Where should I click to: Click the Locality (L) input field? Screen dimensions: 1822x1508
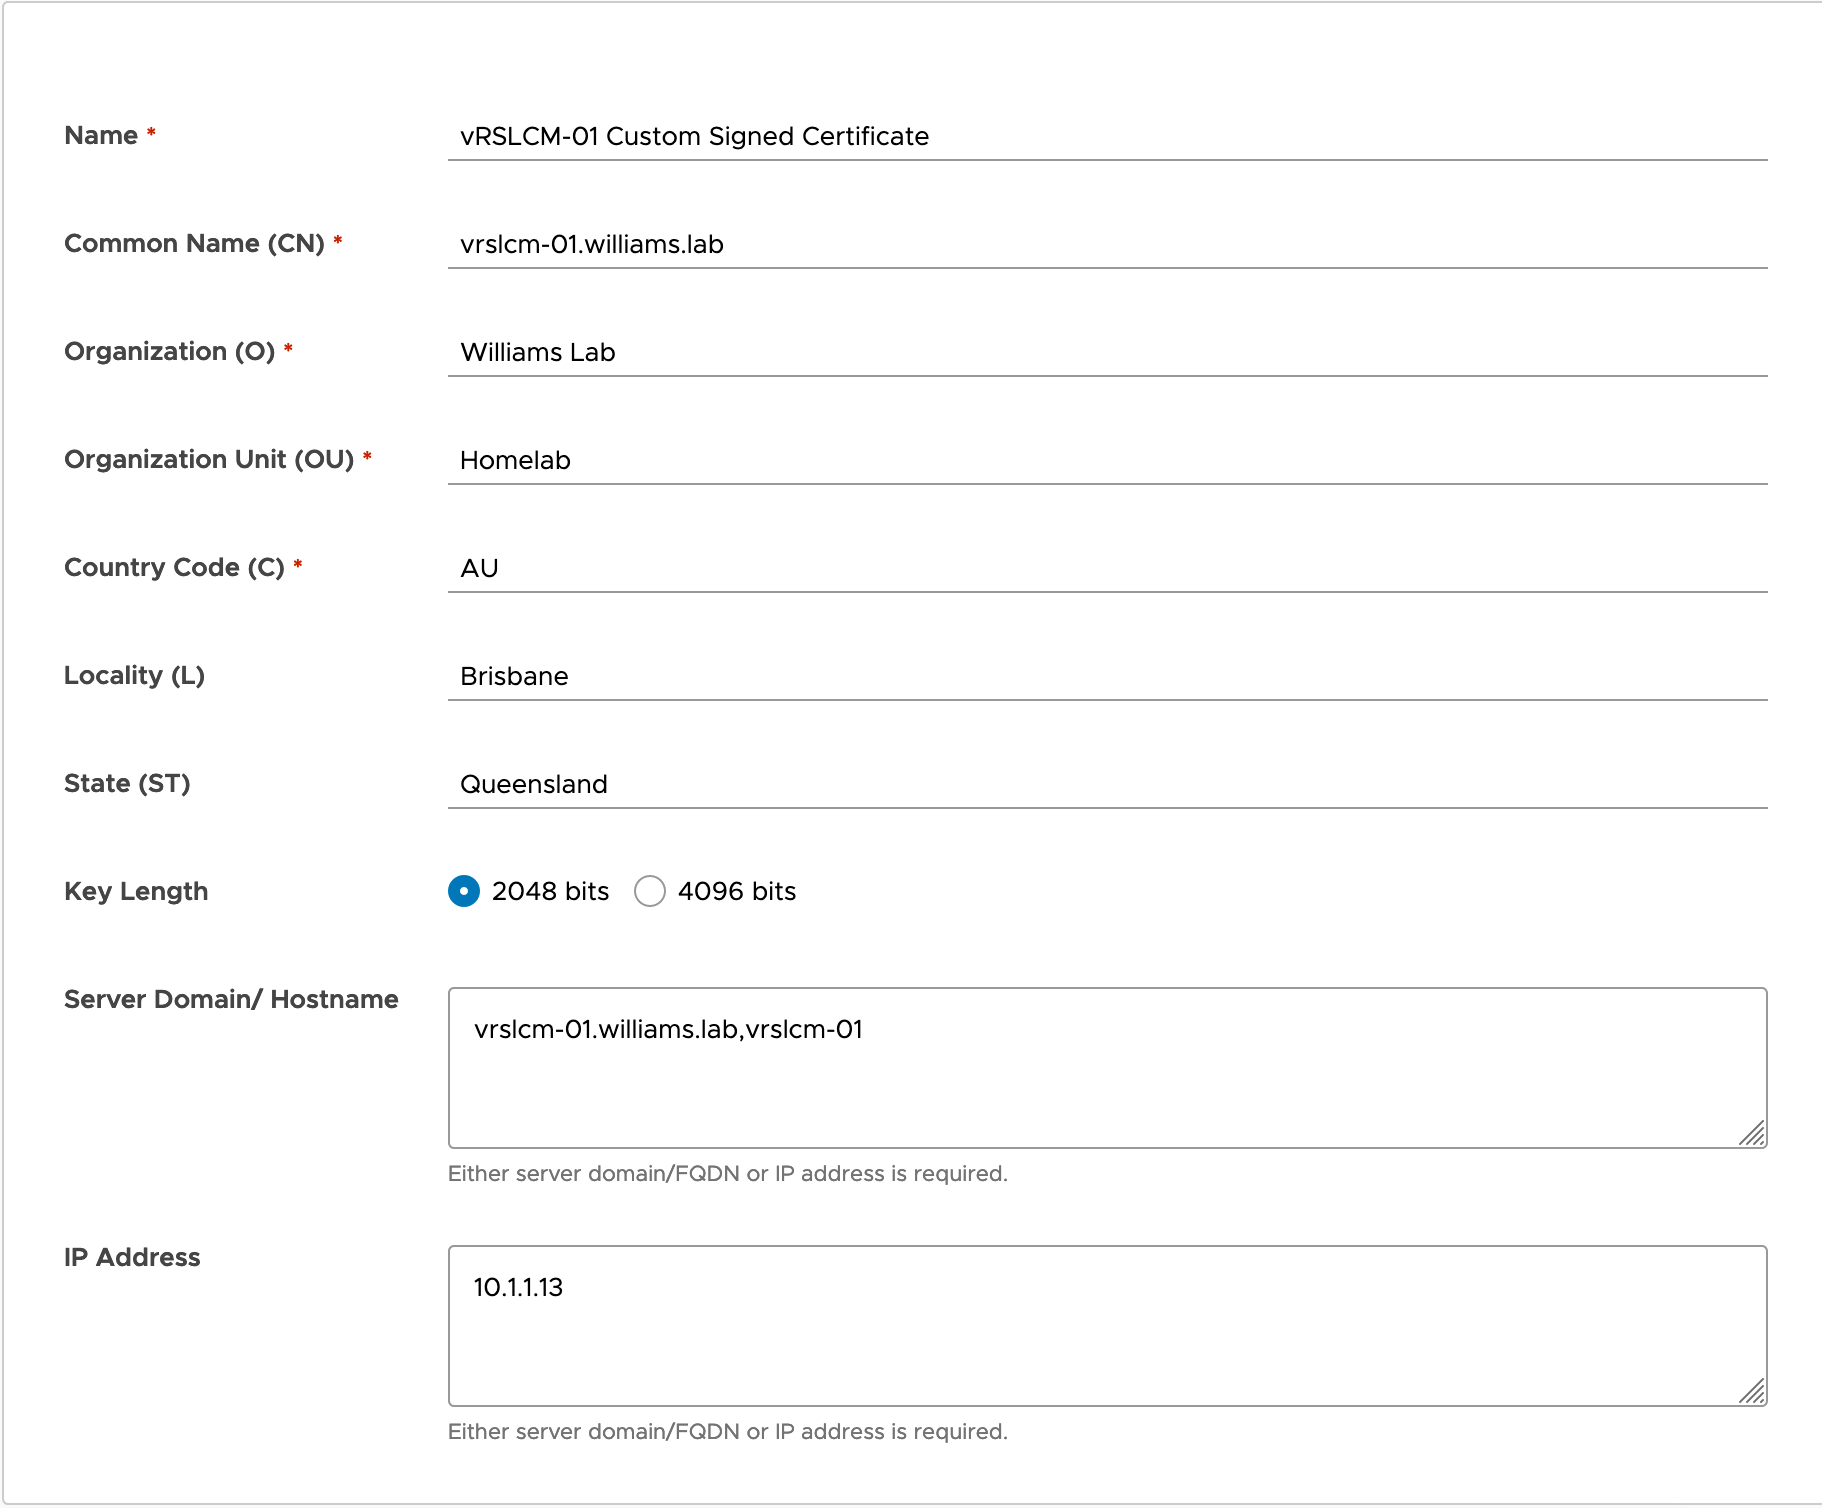tap(1107, 676)
